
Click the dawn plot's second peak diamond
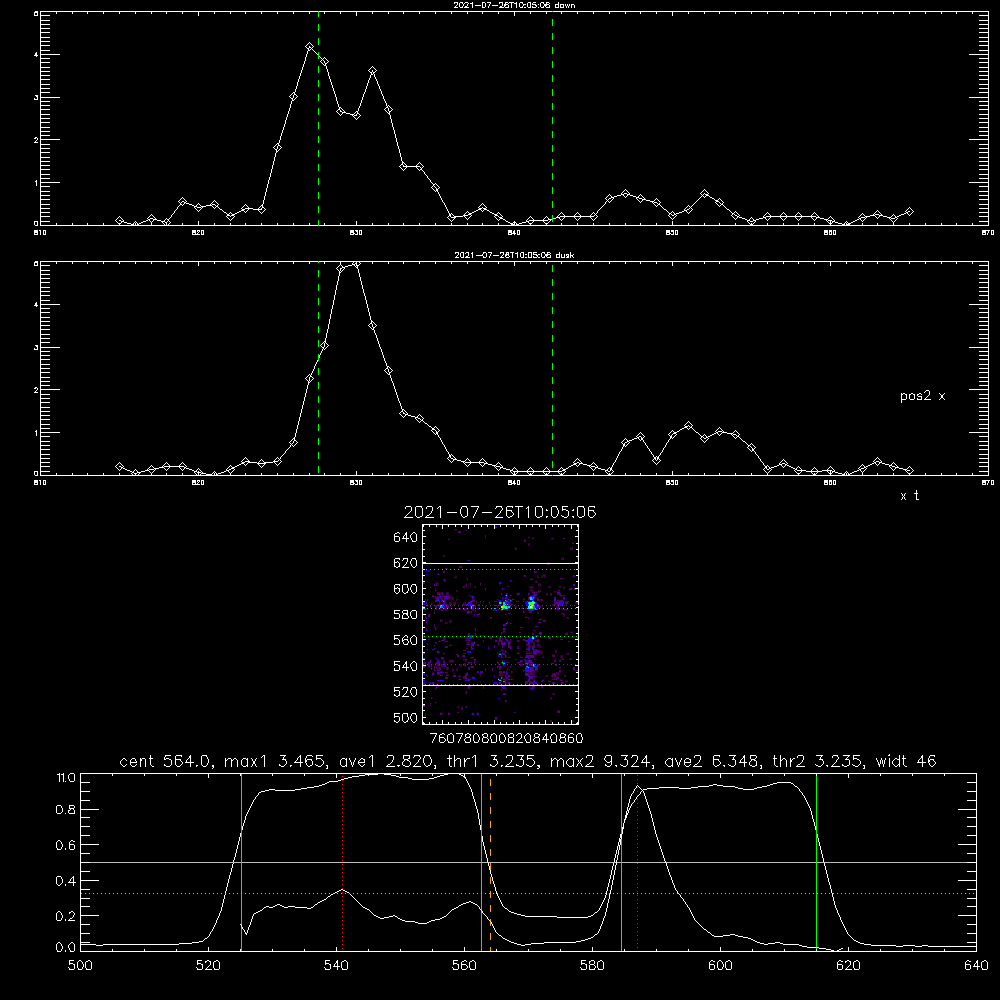tap(372, 70)
